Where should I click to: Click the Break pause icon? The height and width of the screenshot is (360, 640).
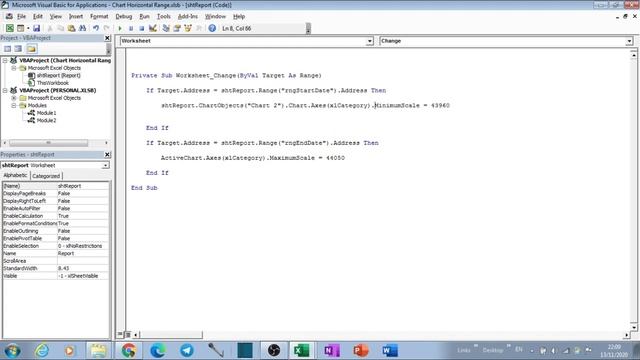pos(131,28)
